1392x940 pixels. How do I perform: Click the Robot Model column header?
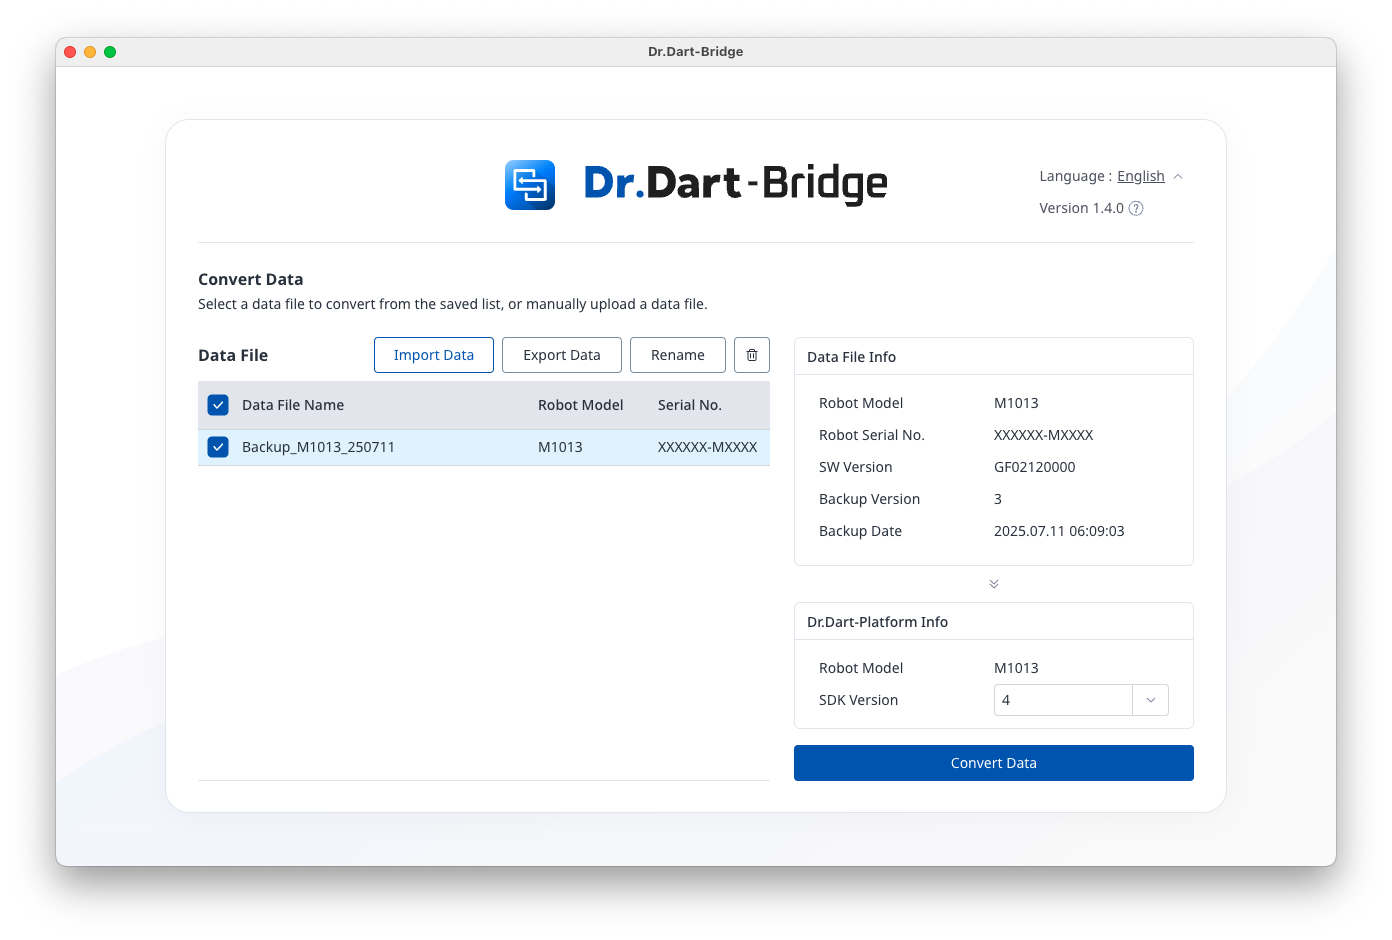(x=580, y=405)
